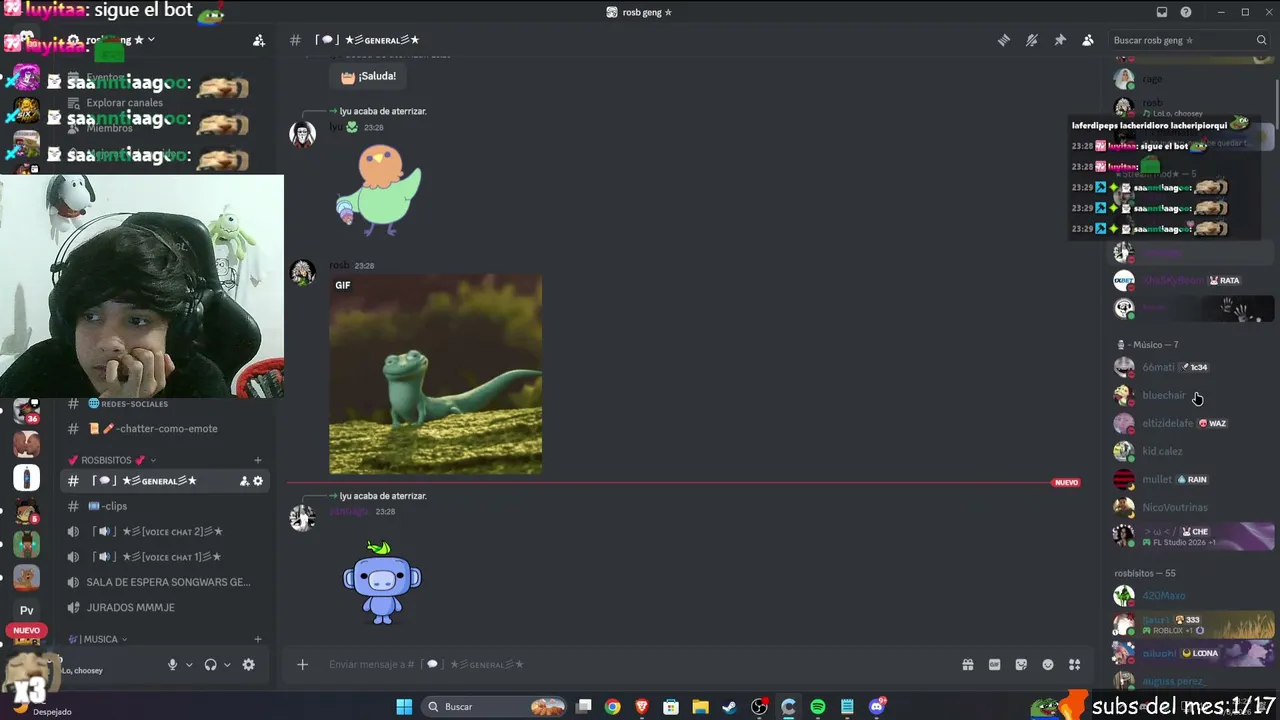
Task: Open rosb's avatar in the chat
Action: coord(302,272)
